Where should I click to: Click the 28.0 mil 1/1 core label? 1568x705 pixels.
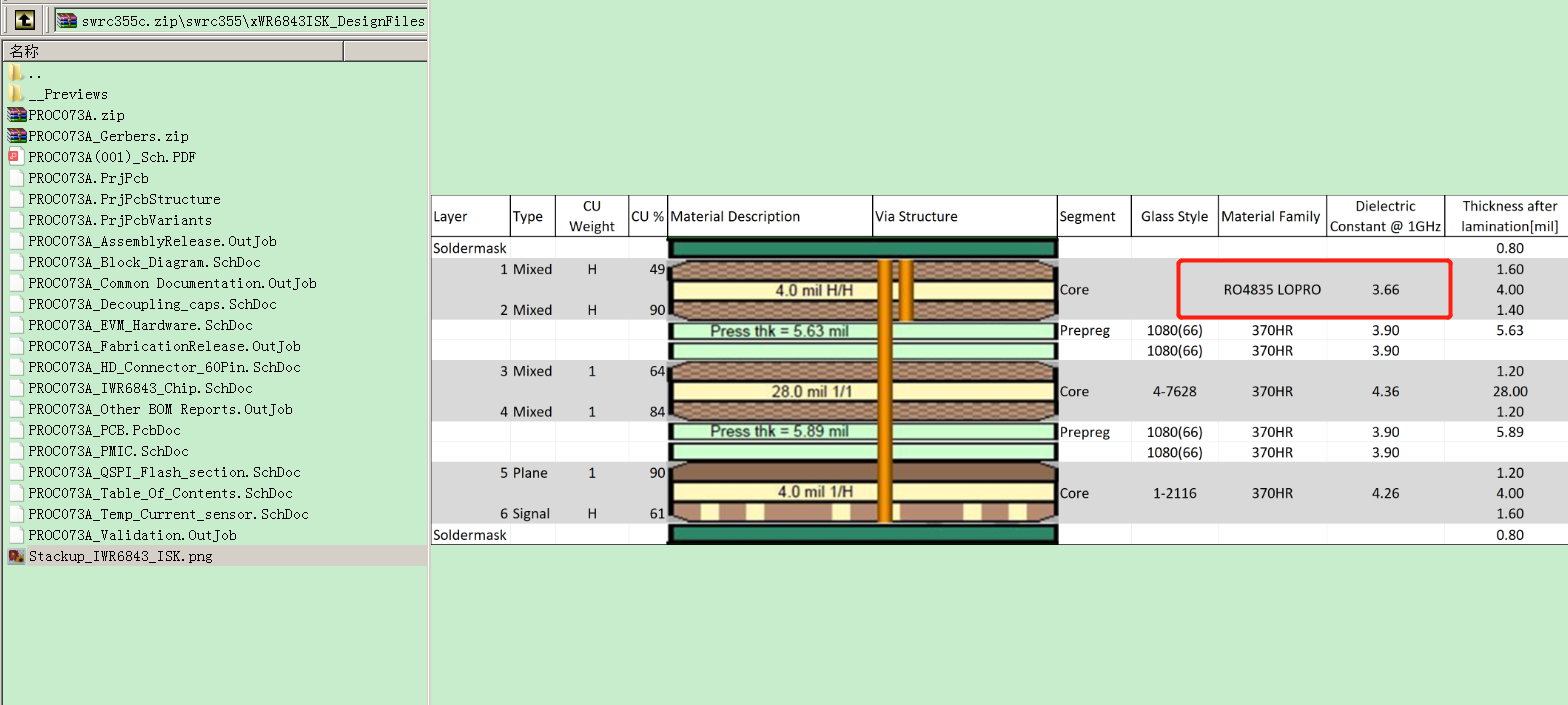(x=813, y=392)
